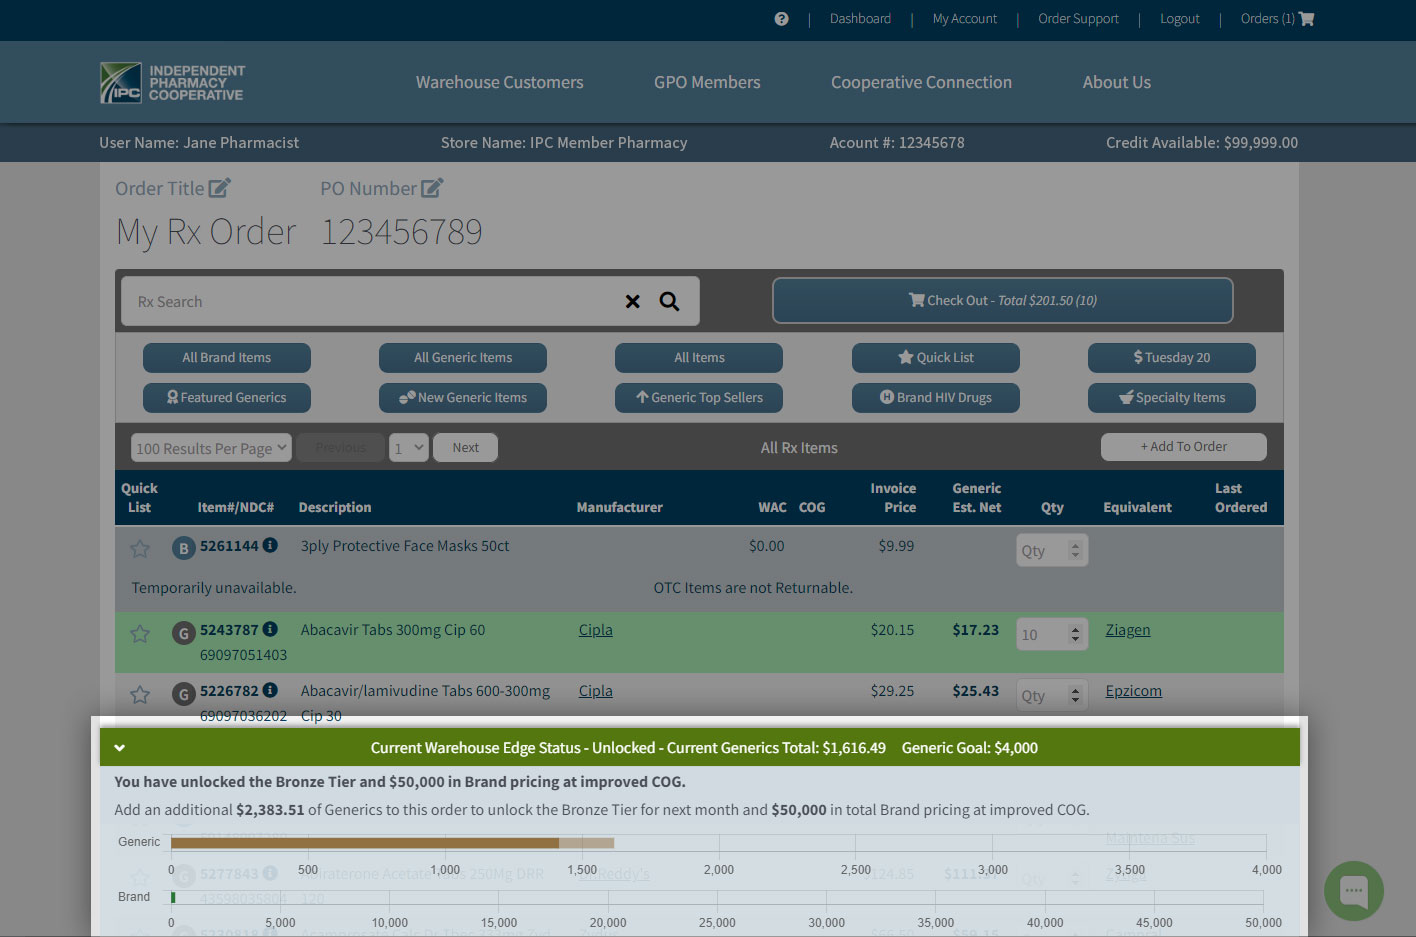Filter by All Generic Items
This screenshot has width=1416, height=937.
[x=463, y=358]
